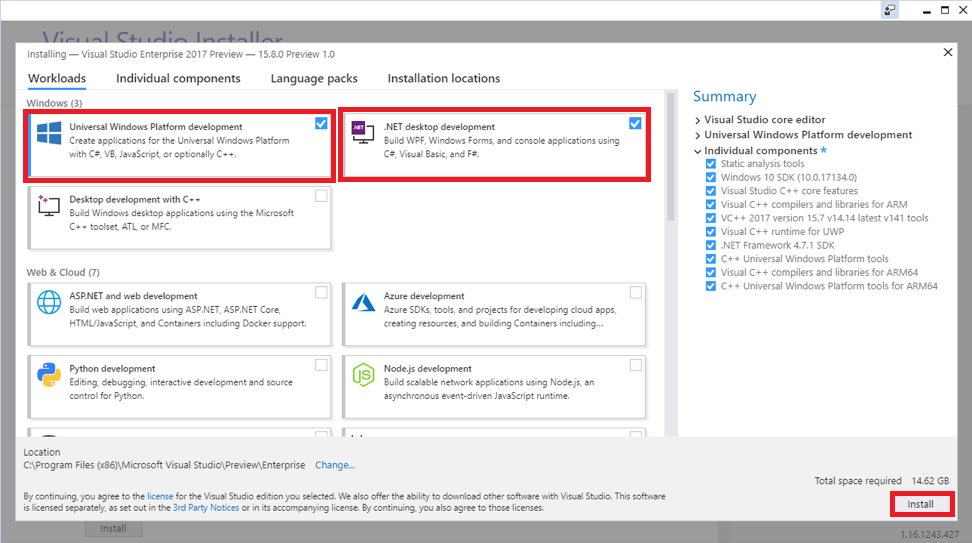The width and height of the screenshot is (972, 543).
Task: Click the .NET desktop development monitor icon
Action: pos(363,132)
